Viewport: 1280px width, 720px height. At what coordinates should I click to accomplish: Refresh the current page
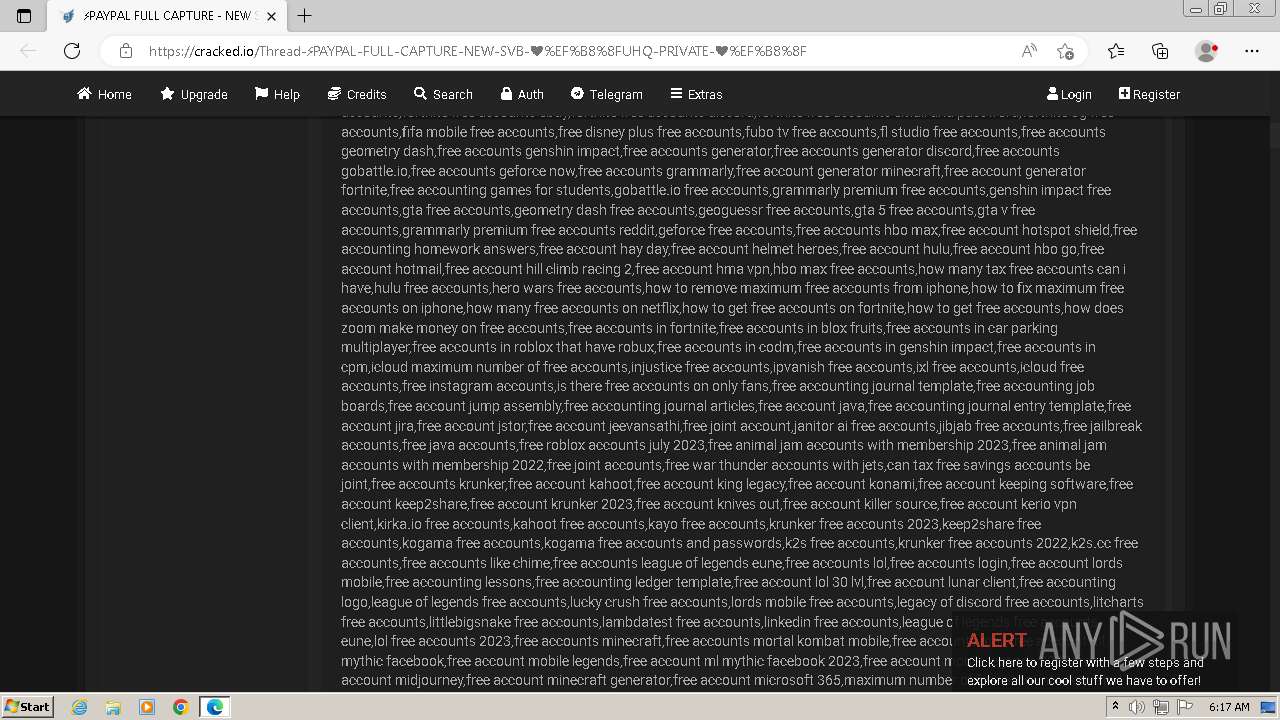tap(72, 51)
